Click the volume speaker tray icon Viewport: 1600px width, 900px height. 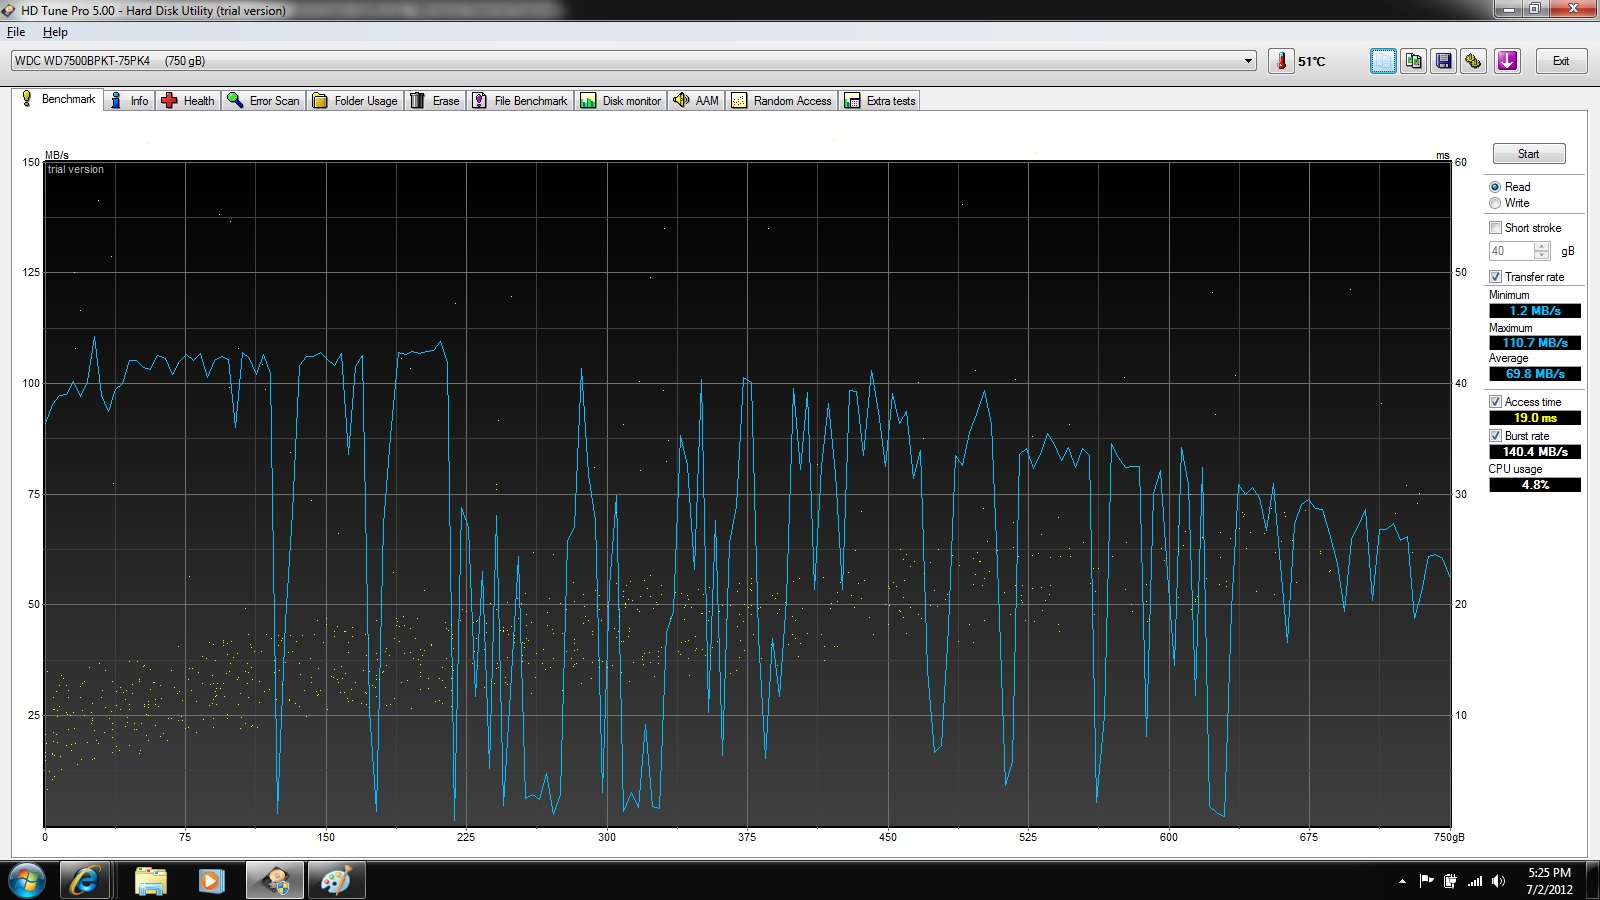(x=1498, y=881)
